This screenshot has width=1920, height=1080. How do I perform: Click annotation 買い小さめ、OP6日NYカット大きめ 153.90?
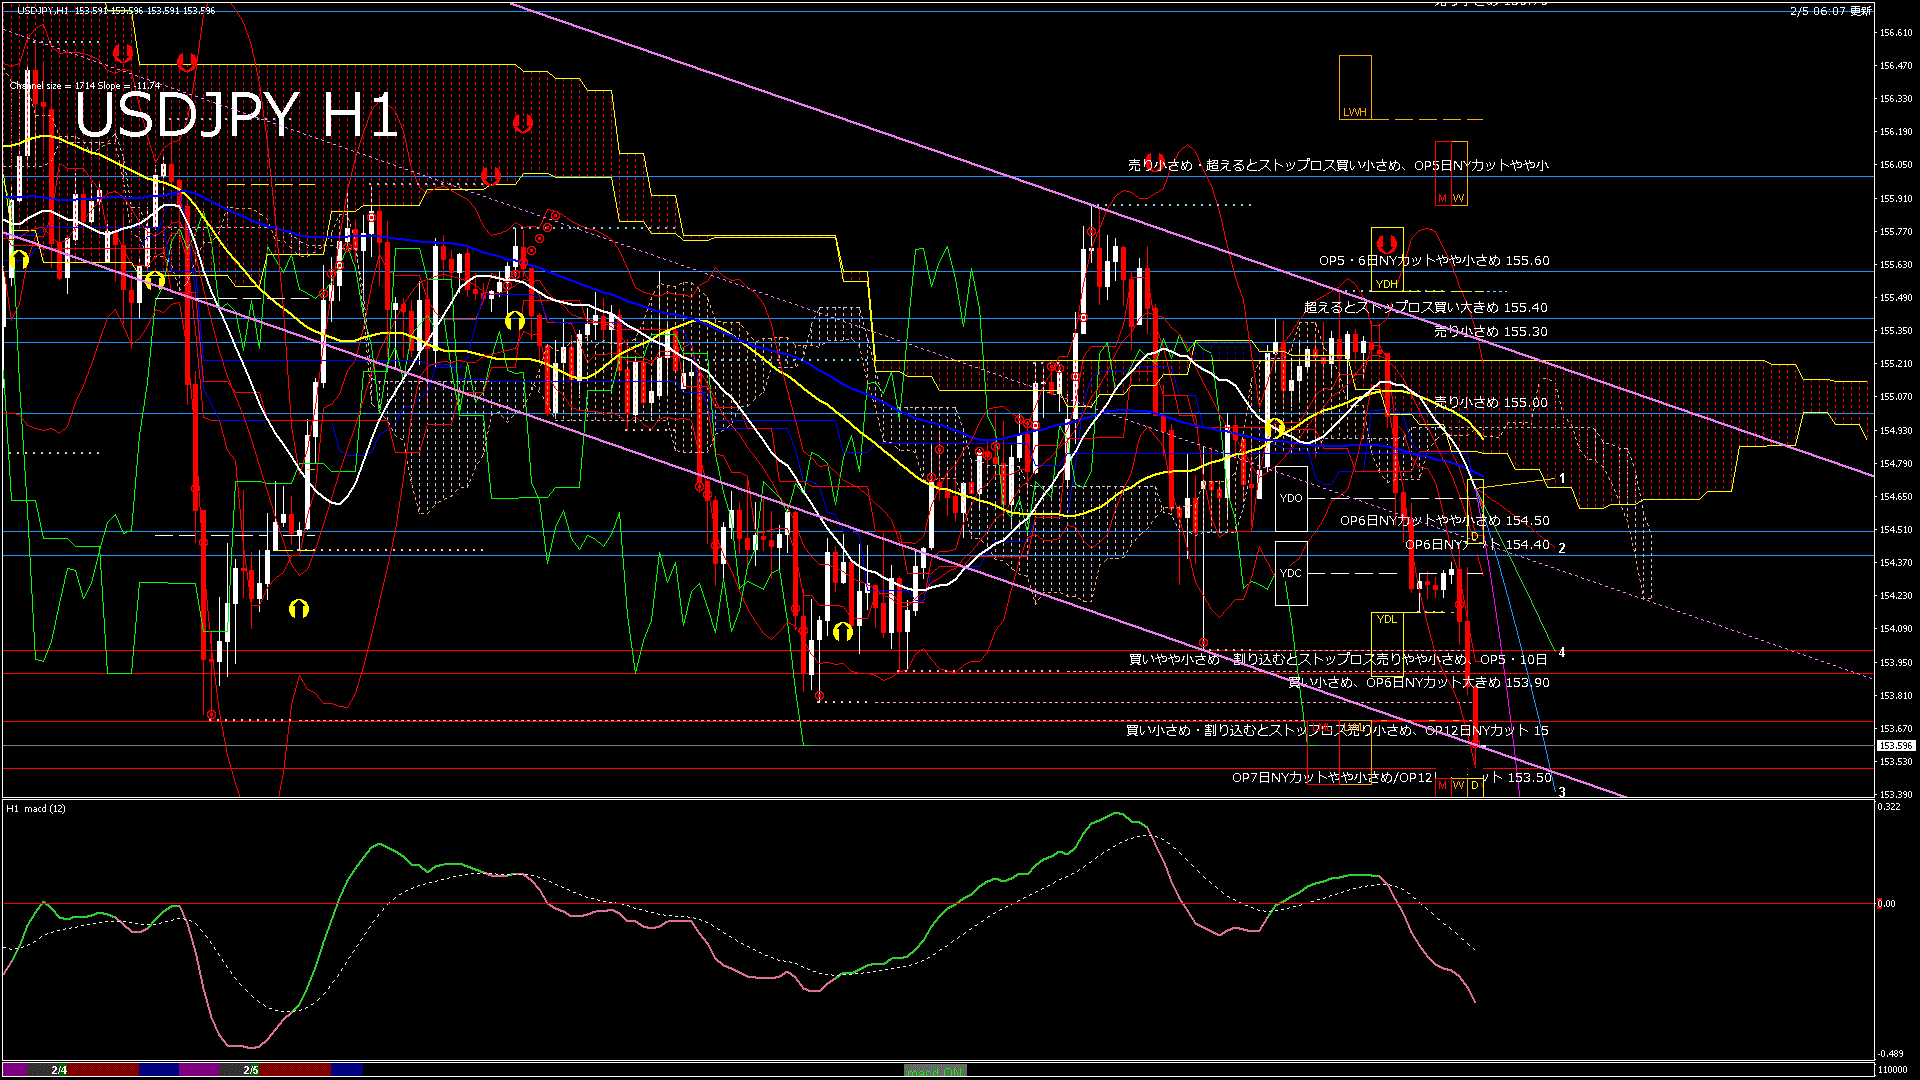pos(1419,682)
